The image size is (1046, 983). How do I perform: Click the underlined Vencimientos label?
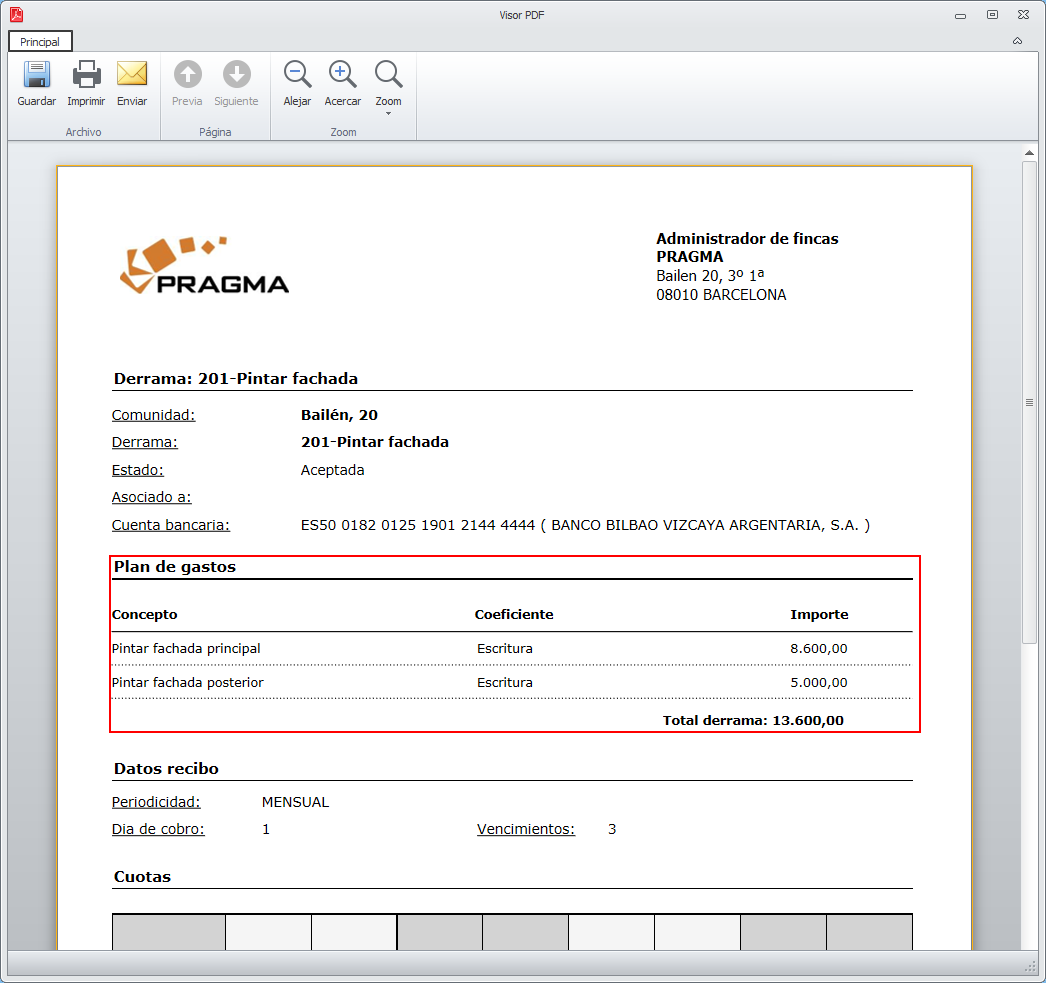click(x=525, y=829)
